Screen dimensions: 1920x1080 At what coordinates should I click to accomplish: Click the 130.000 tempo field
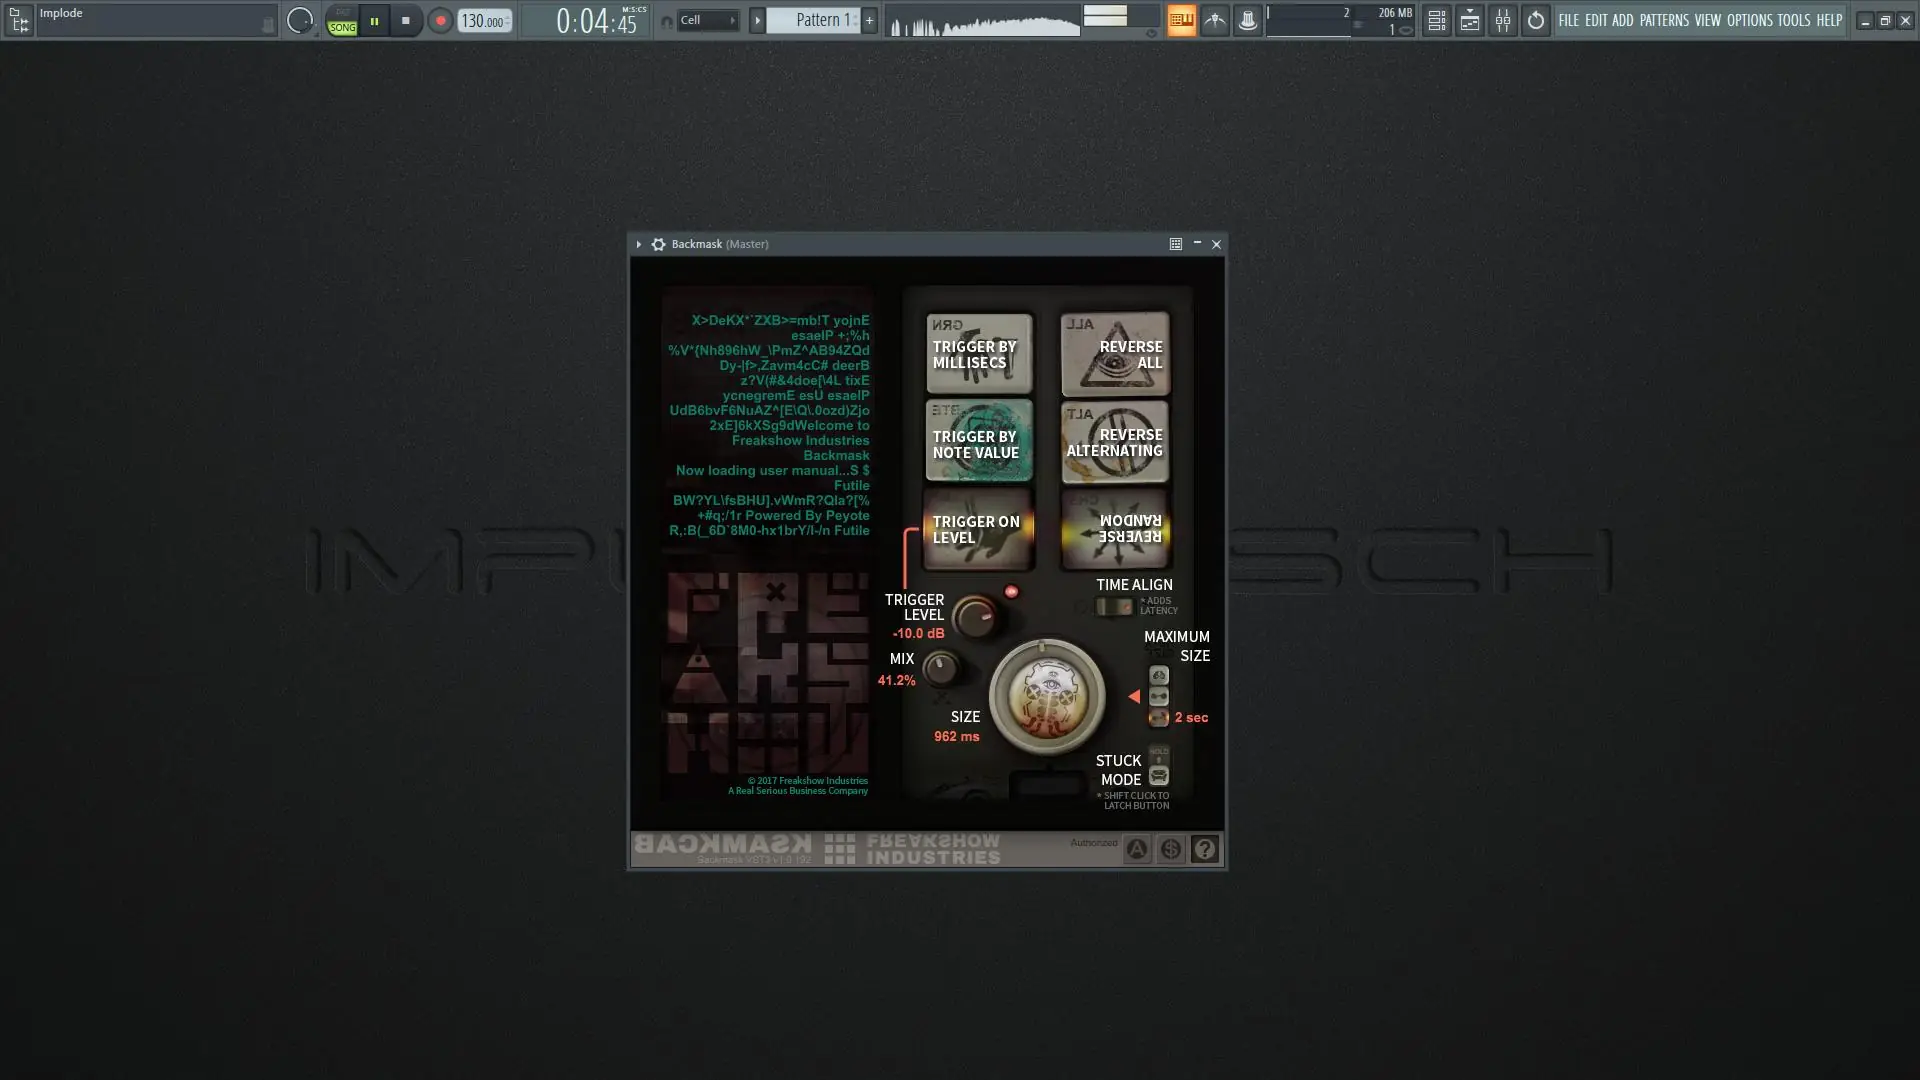(485, 21)
